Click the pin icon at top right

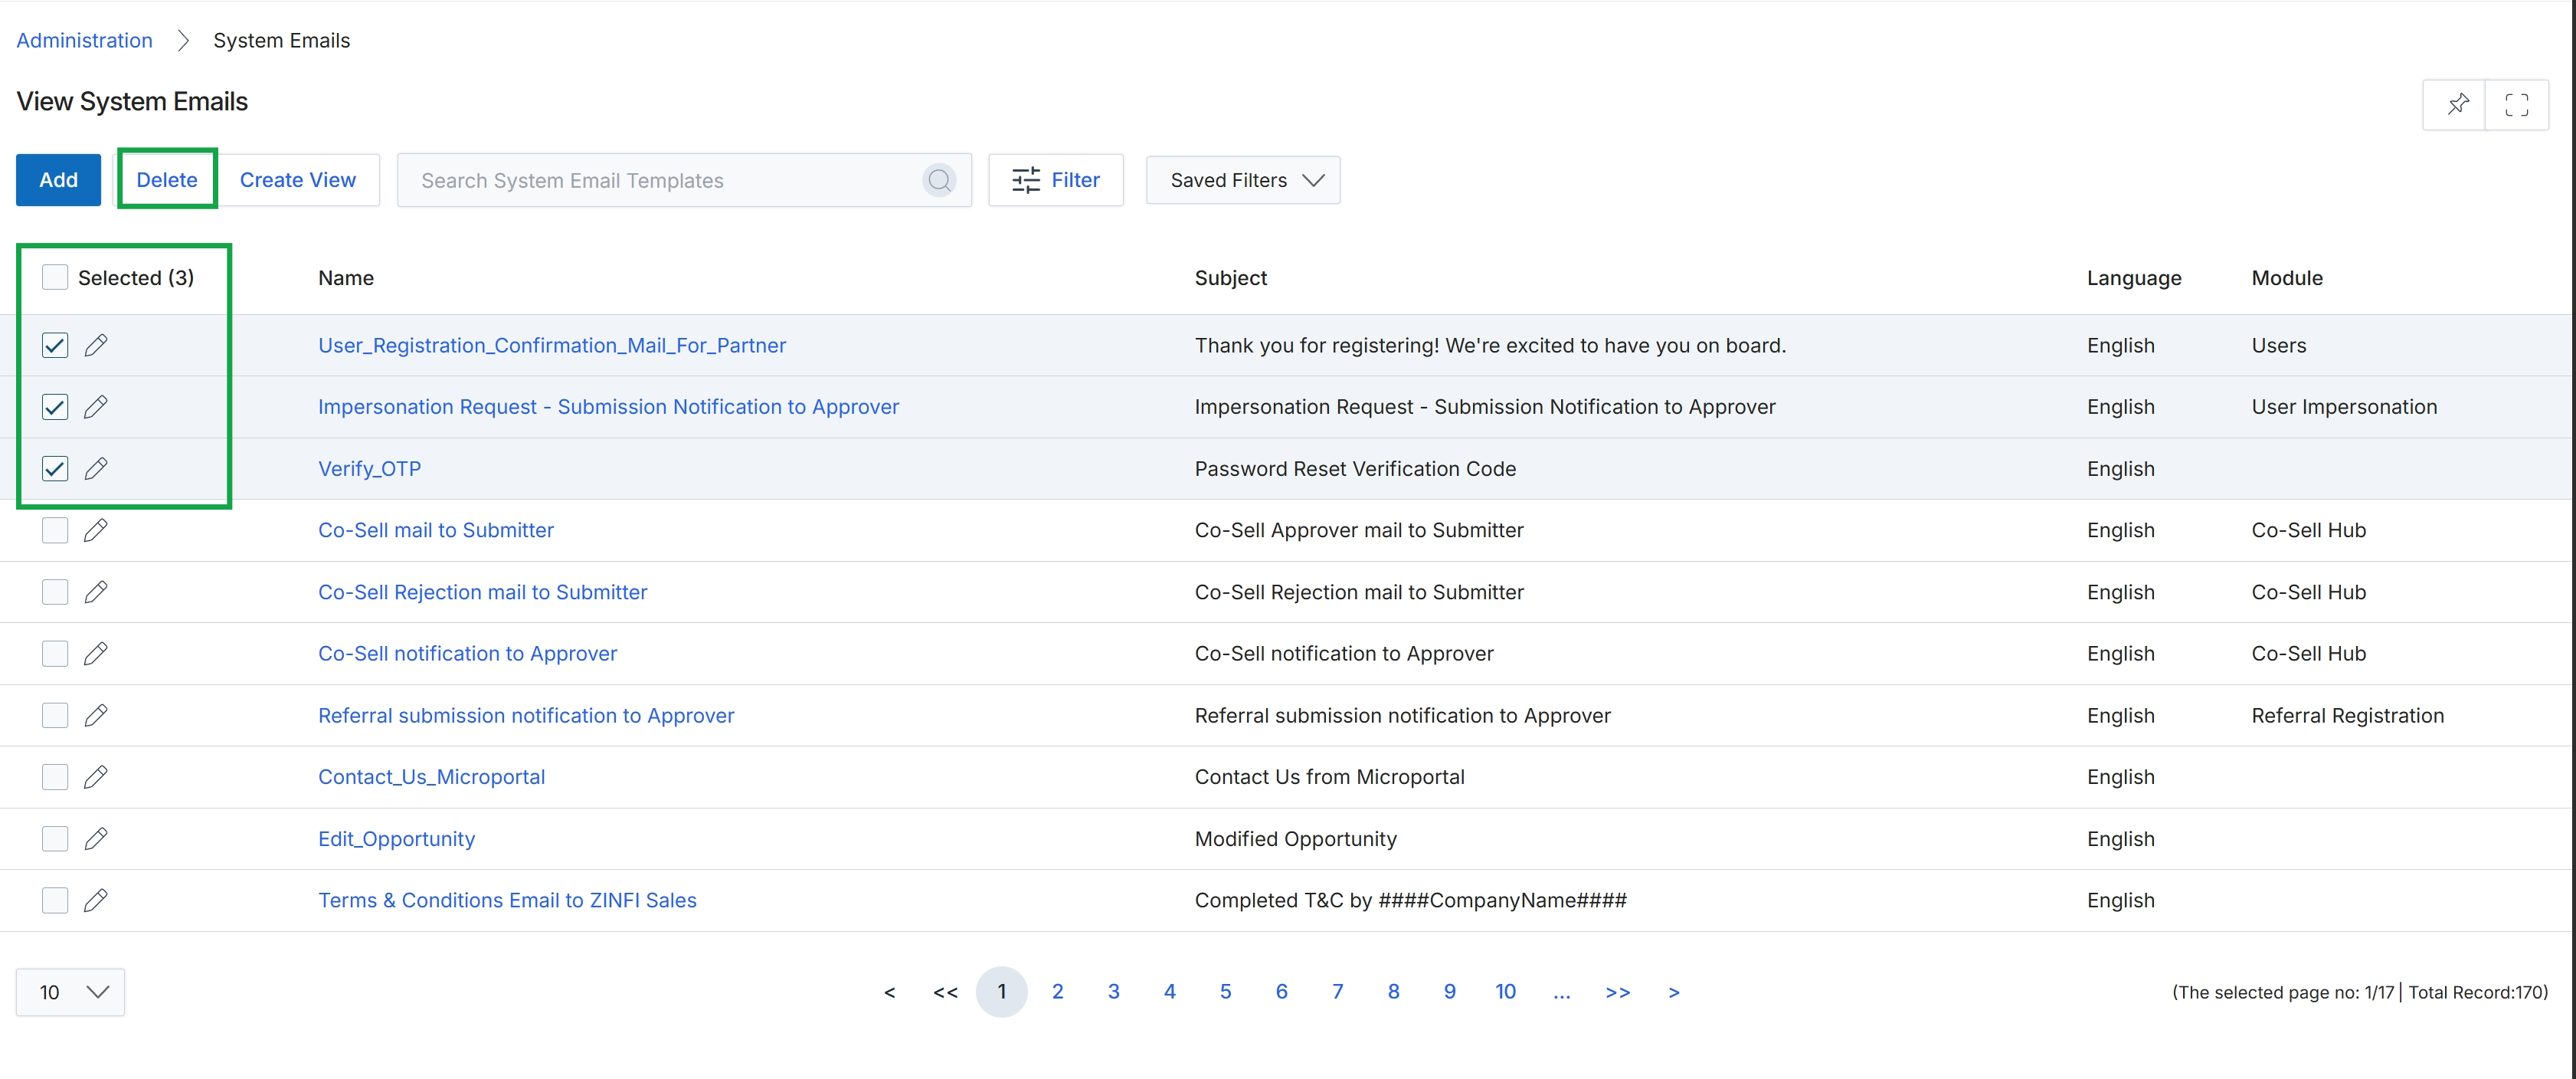point(2457,104)
